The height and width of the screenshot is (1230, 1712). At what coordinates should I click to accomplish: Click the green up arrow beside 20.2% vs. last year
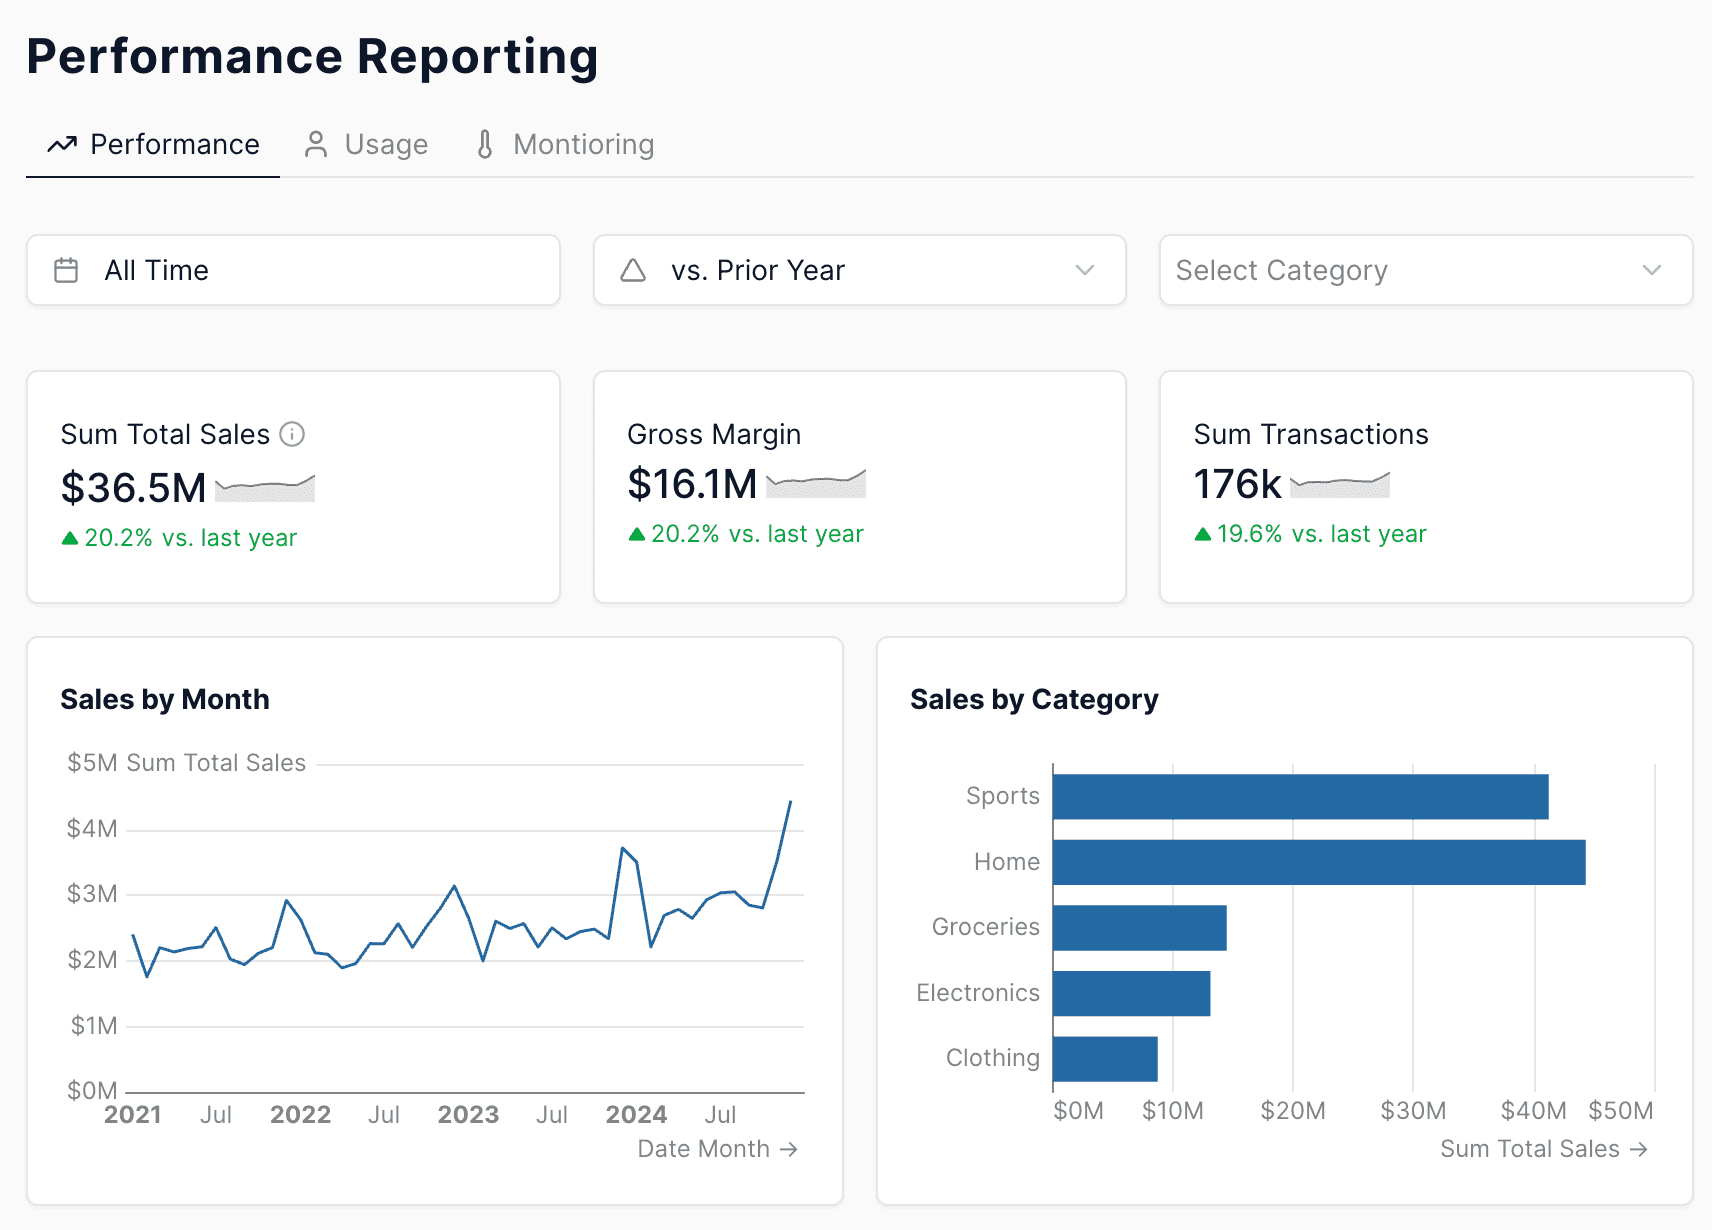pos(69,537)
